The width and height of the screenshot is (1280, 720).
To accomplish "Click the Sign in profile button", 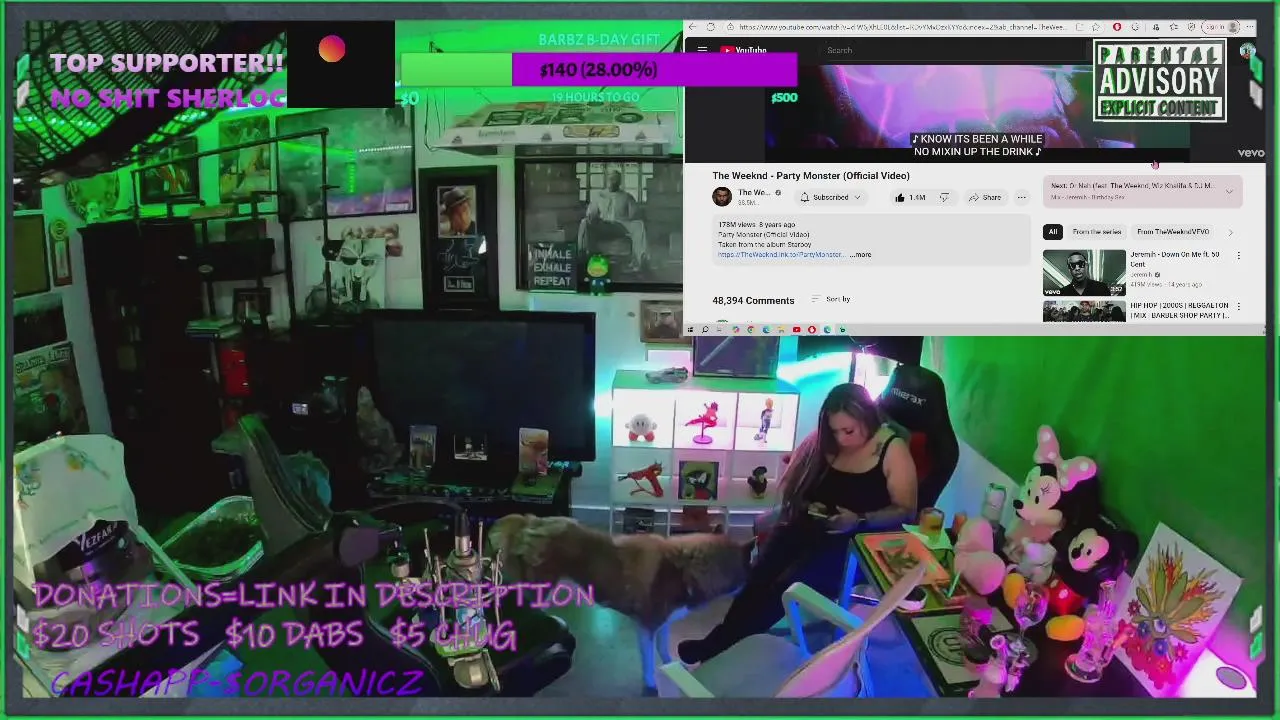I will pyautogui.click(x=1222, y=27).
